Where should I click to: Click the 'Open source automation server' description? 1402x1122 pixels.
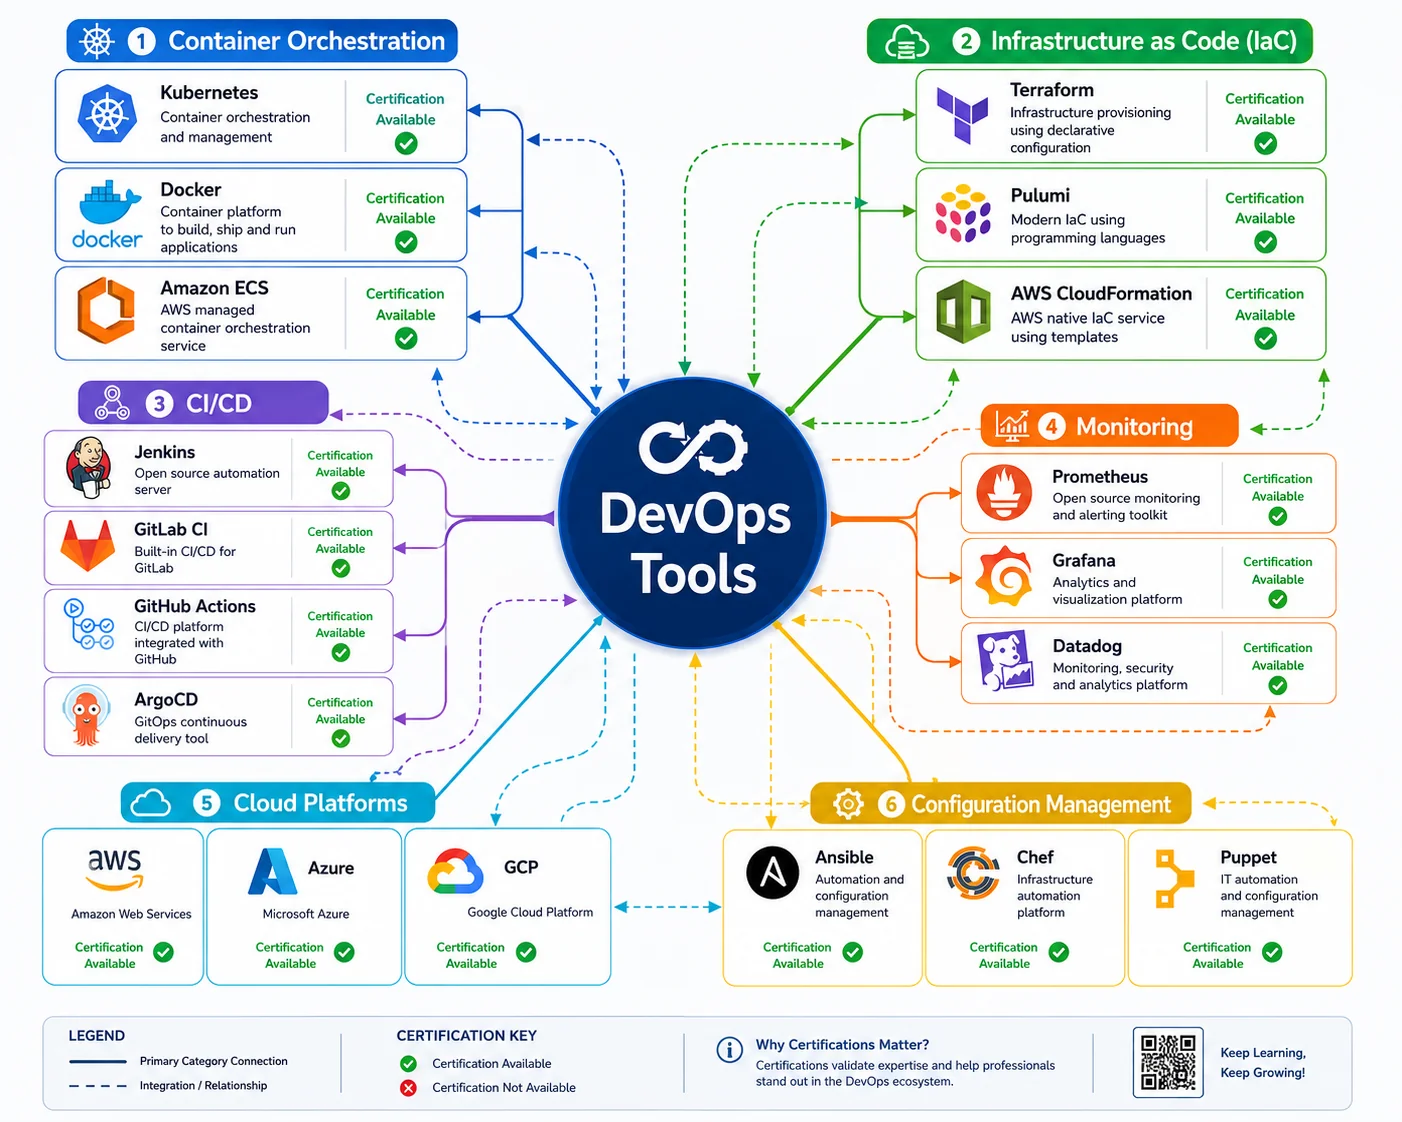[x=207, y=481]
